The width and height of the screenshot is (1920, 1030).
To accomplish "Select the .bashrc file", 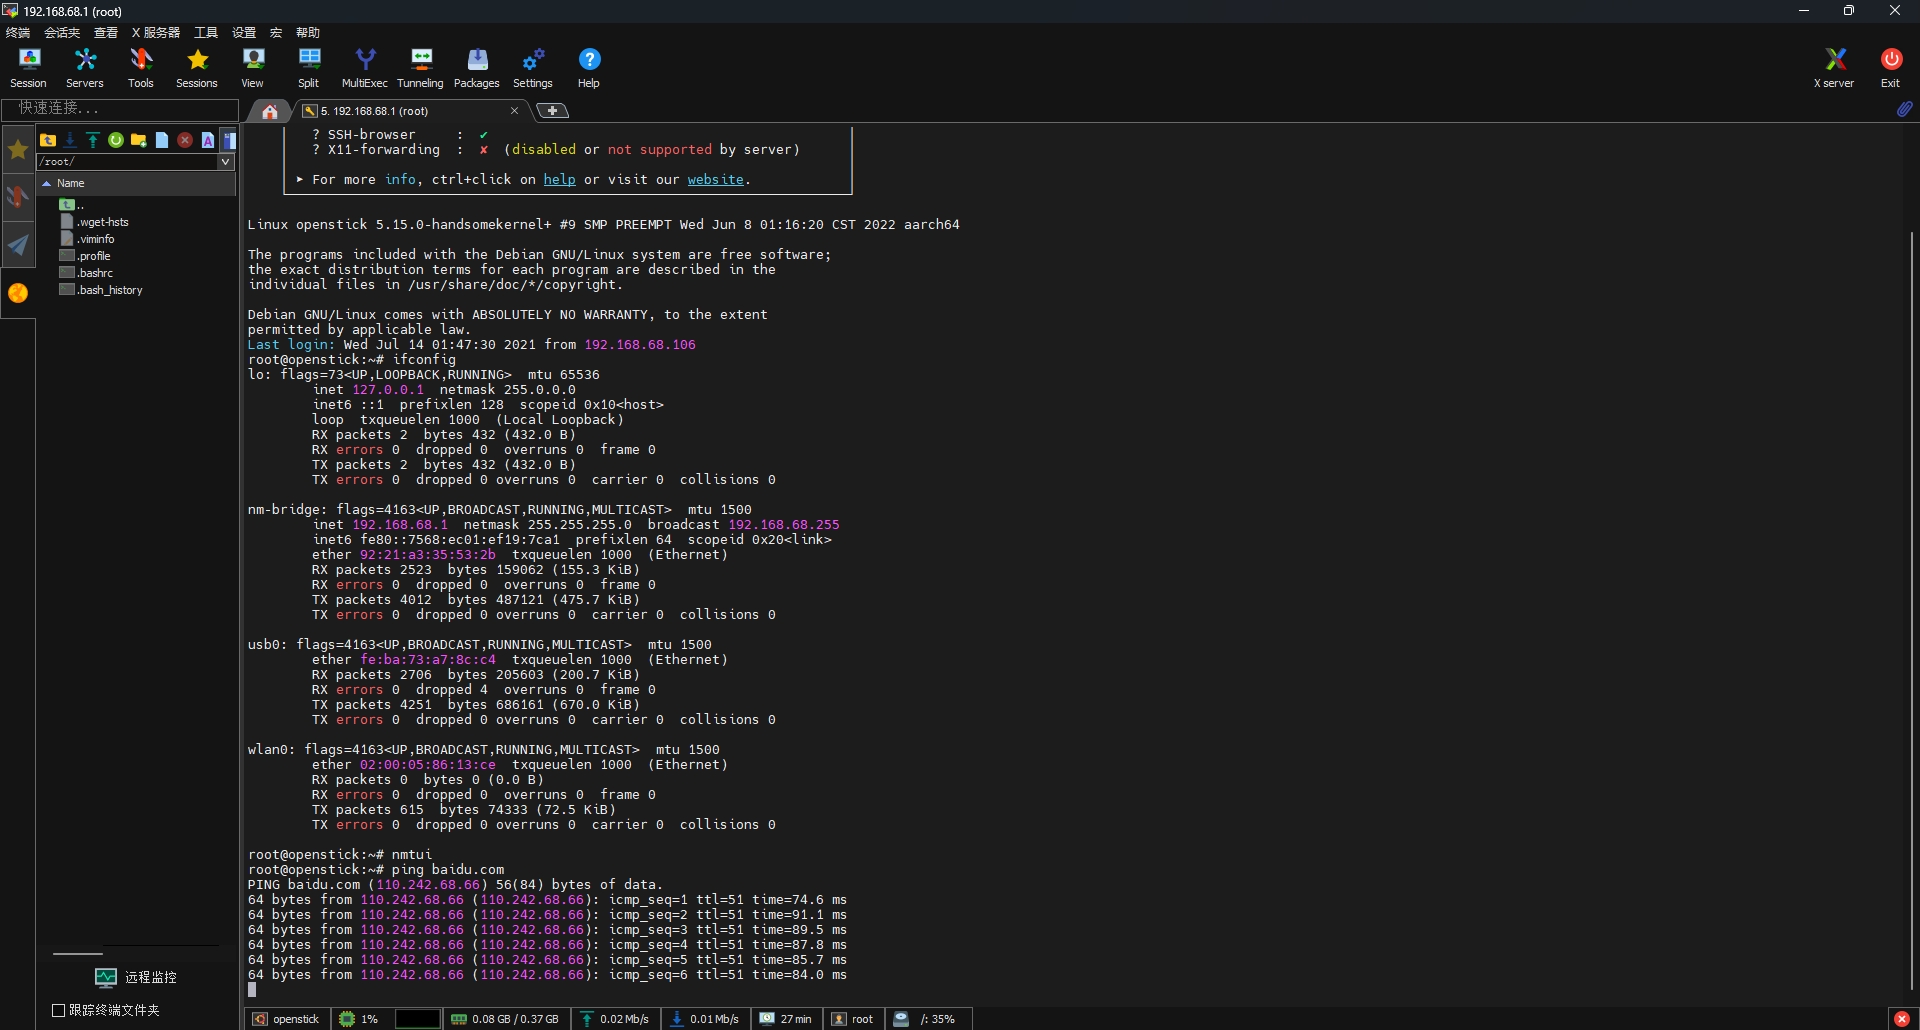I will pos(87,273).
